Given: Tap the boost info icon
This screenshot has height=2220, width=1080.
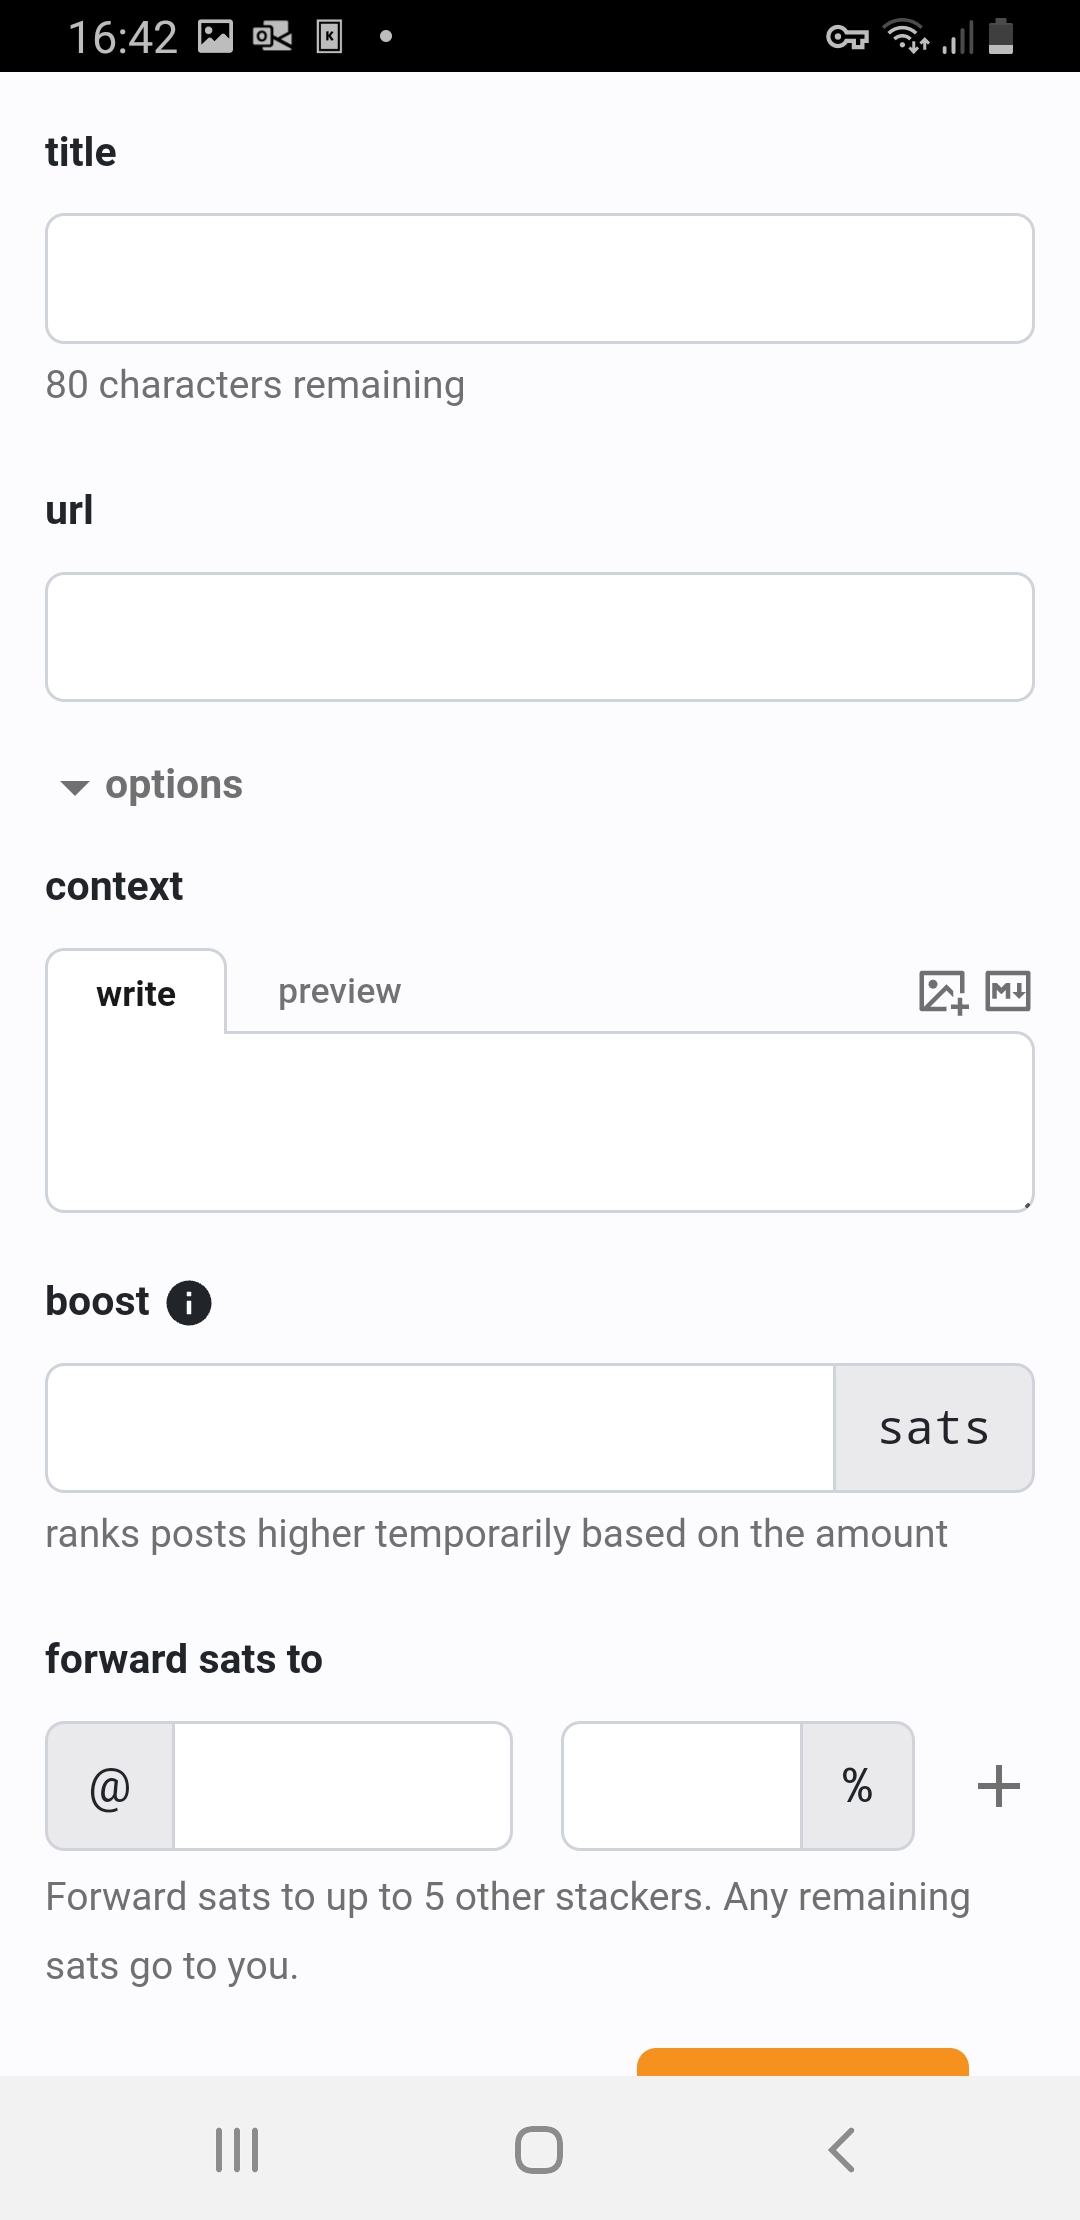Looking at the screenshot, I should pos(189,1303).
